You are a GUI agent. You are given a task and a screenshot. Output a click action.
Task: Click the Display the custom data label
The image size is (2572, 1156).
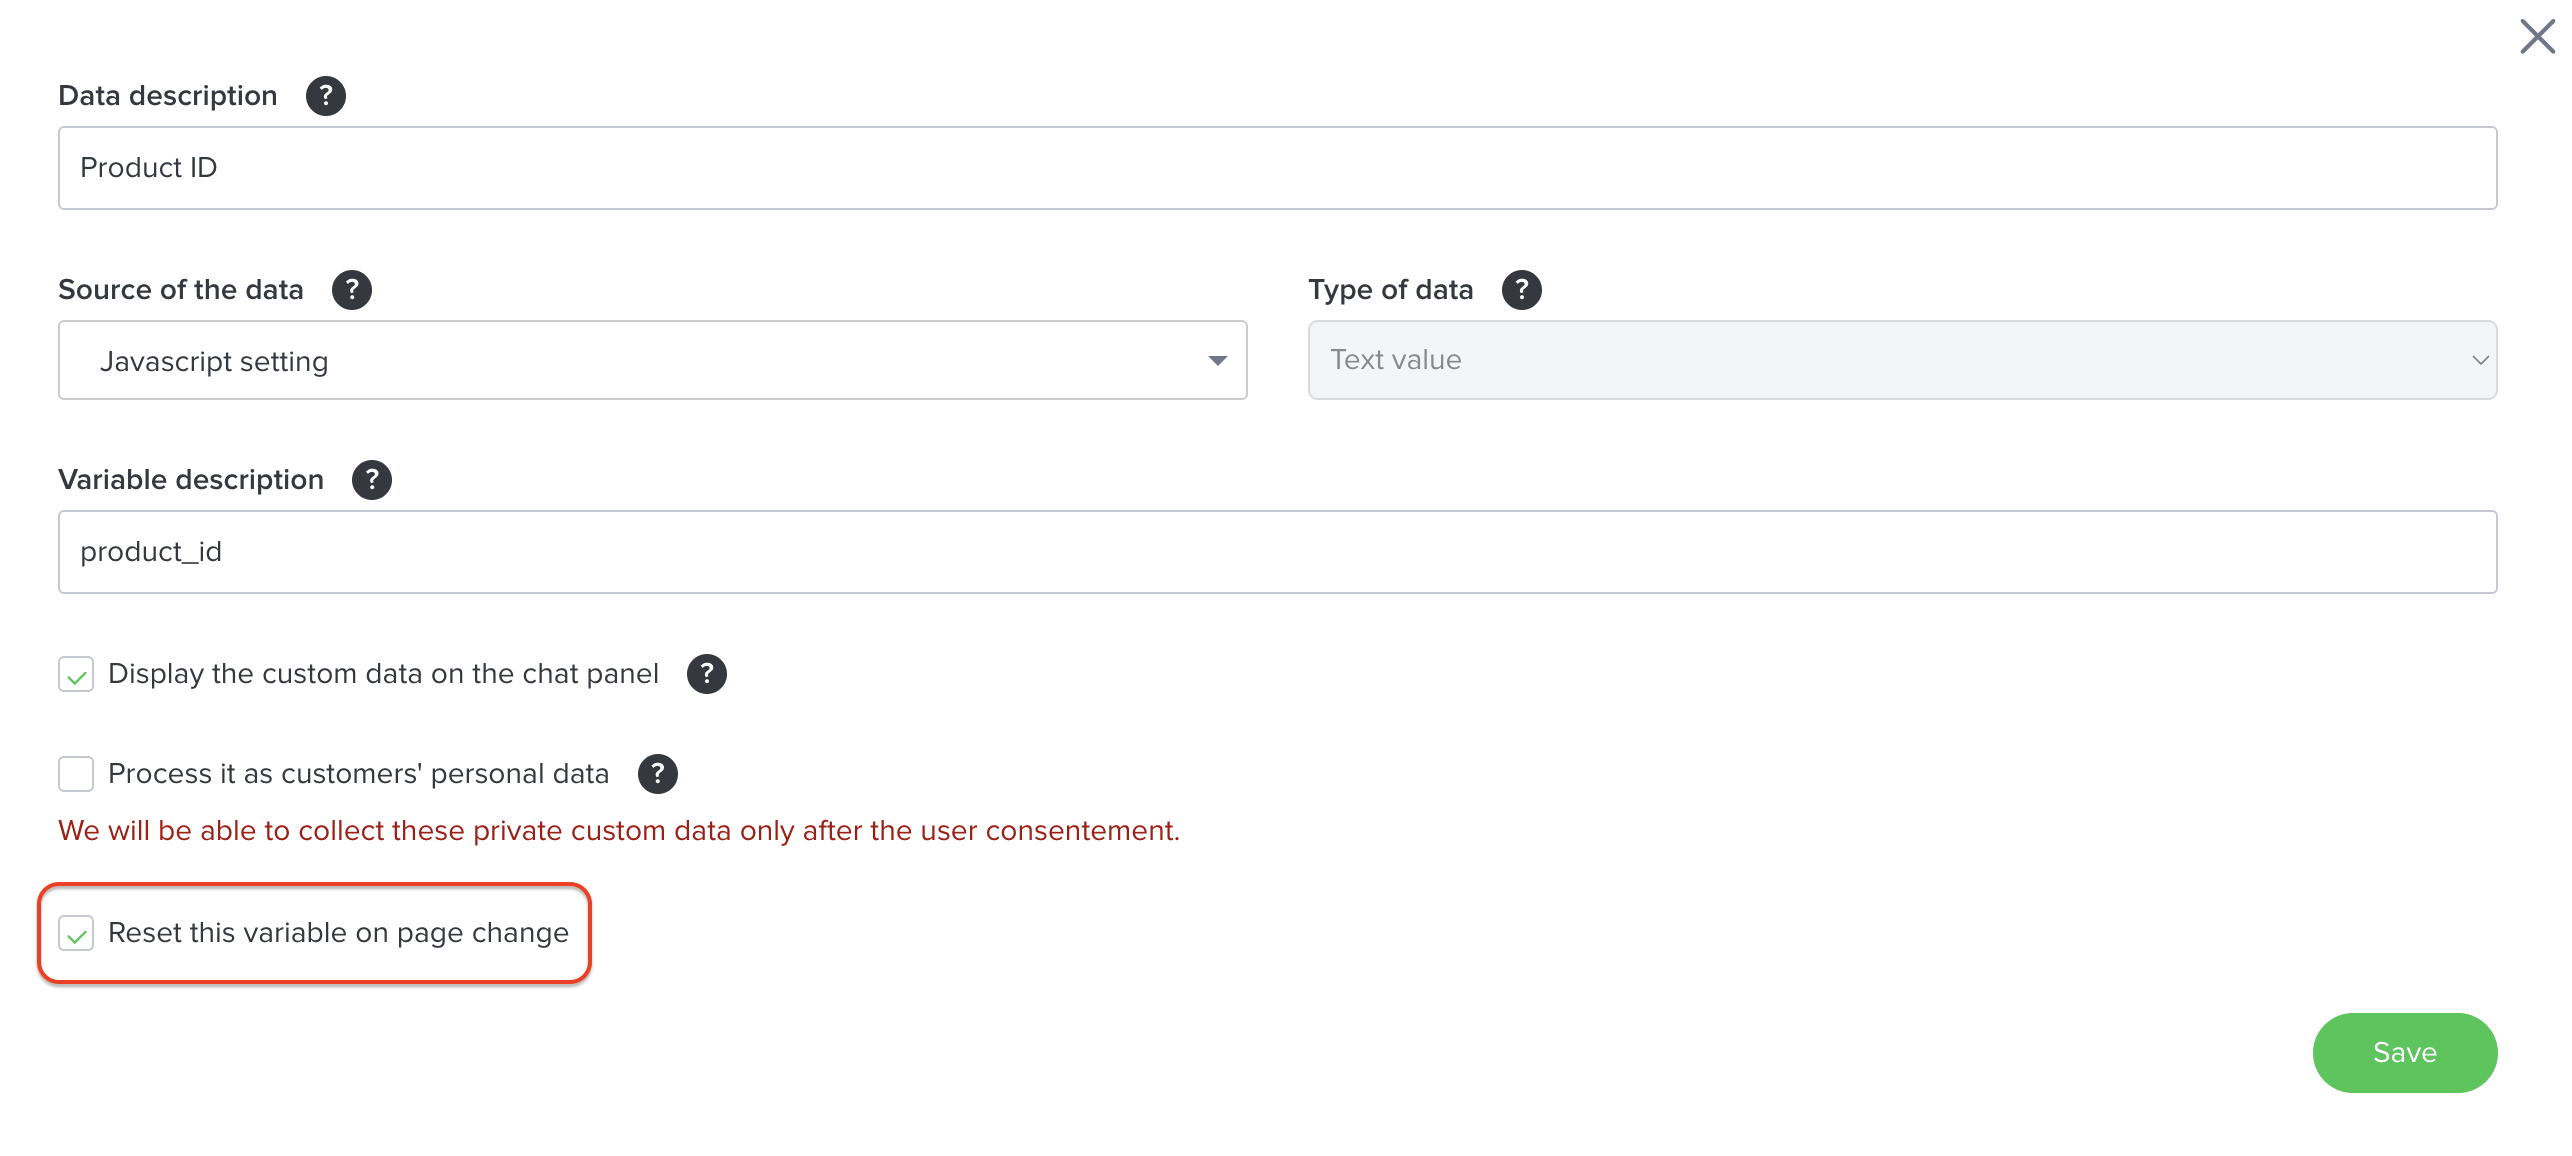pyautogui.click(x=383, y=674)
